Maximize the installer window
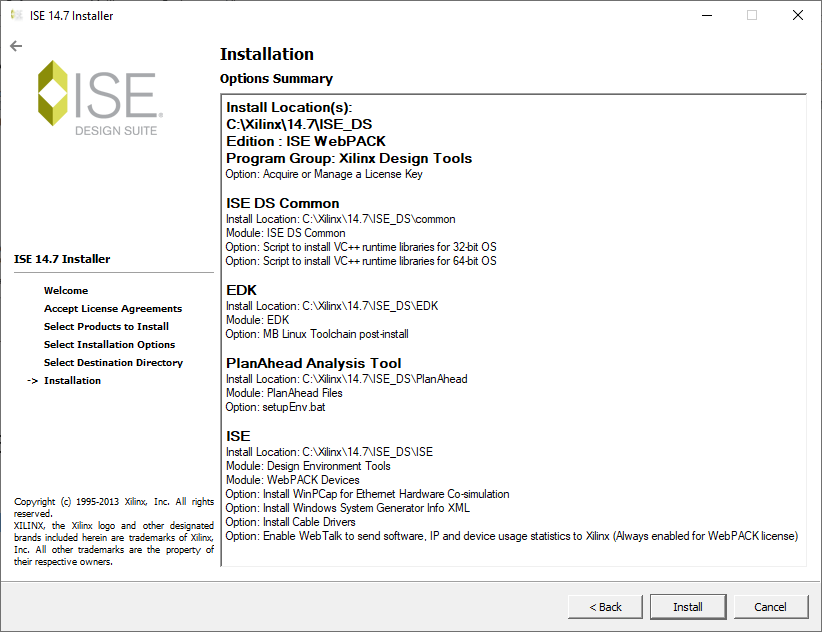822x632 pixels. 752,16
